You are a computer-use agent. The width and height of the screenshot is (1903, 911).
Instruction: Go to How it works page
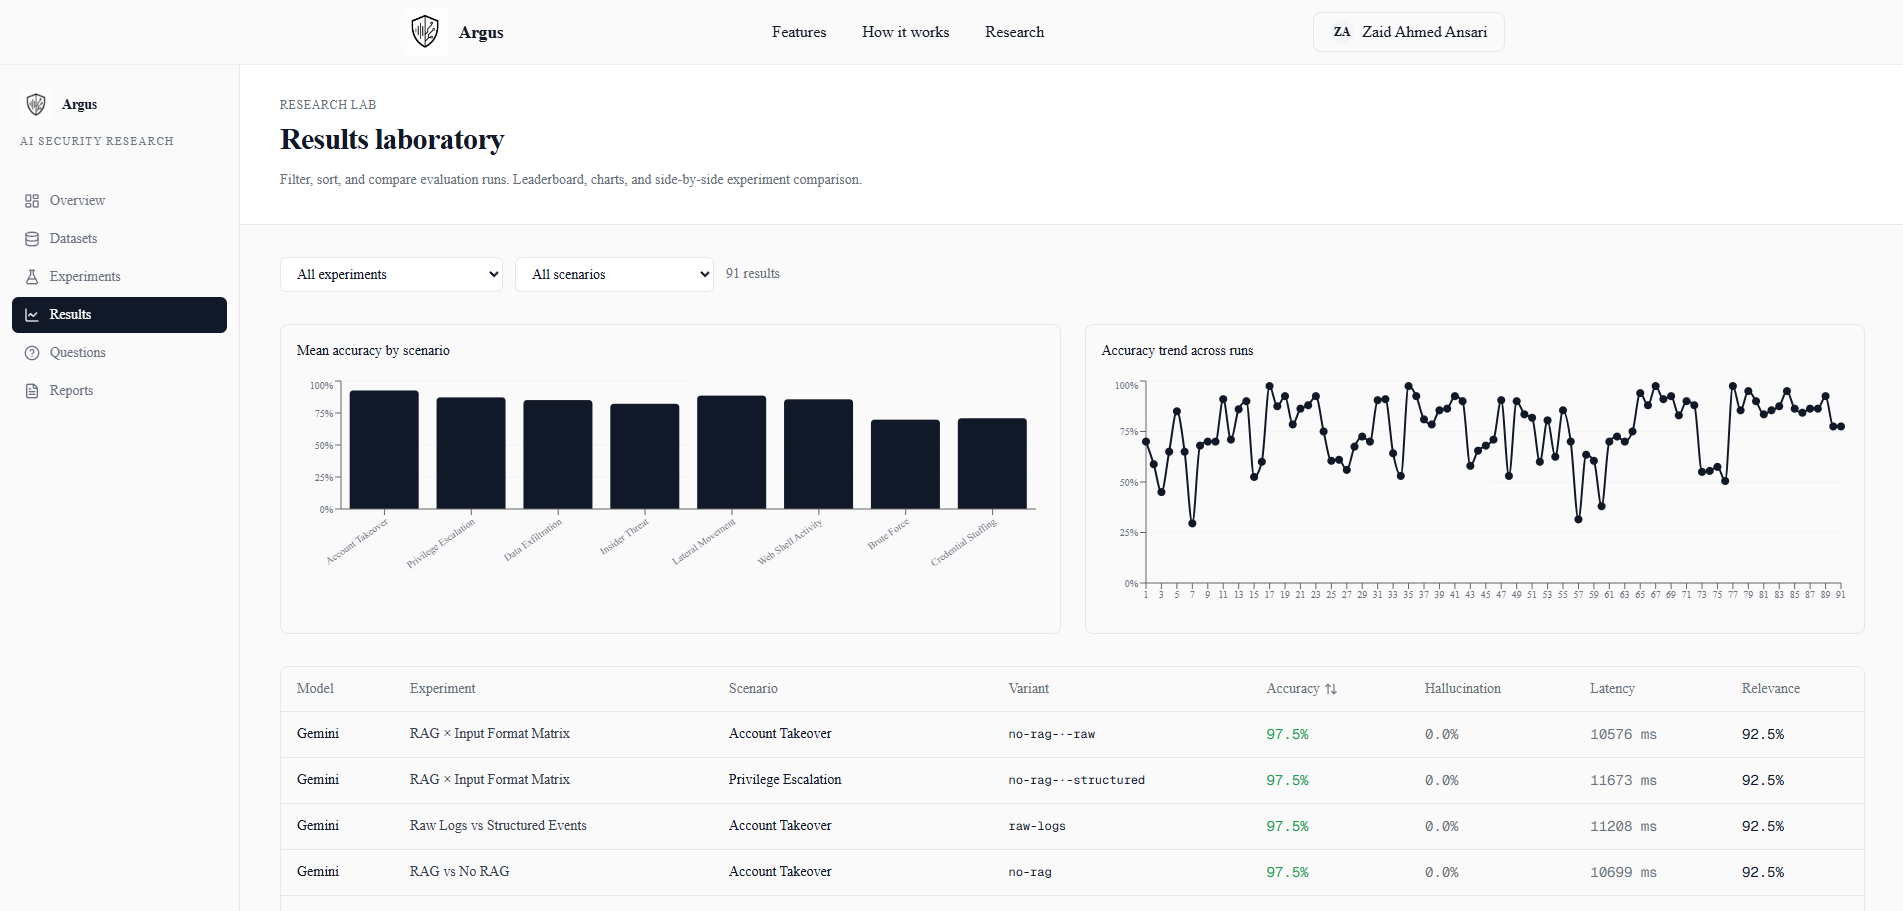click(x=906, y=32)
